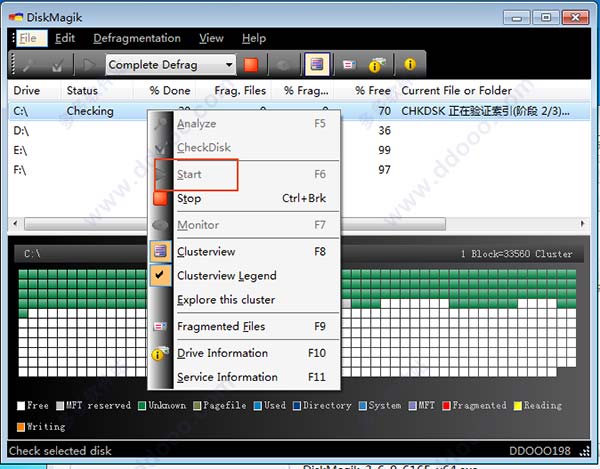Click the Pagefile legend swatch

[197, 406]
